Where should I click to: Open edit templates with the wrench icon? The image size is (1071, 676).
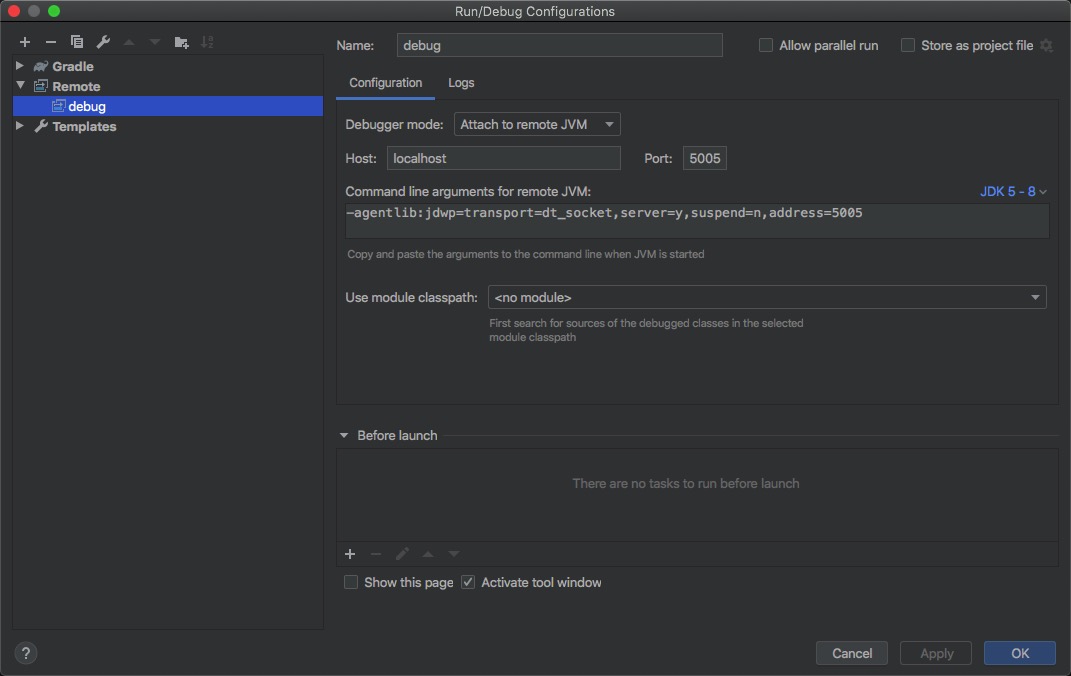click(x=103, y=42)
